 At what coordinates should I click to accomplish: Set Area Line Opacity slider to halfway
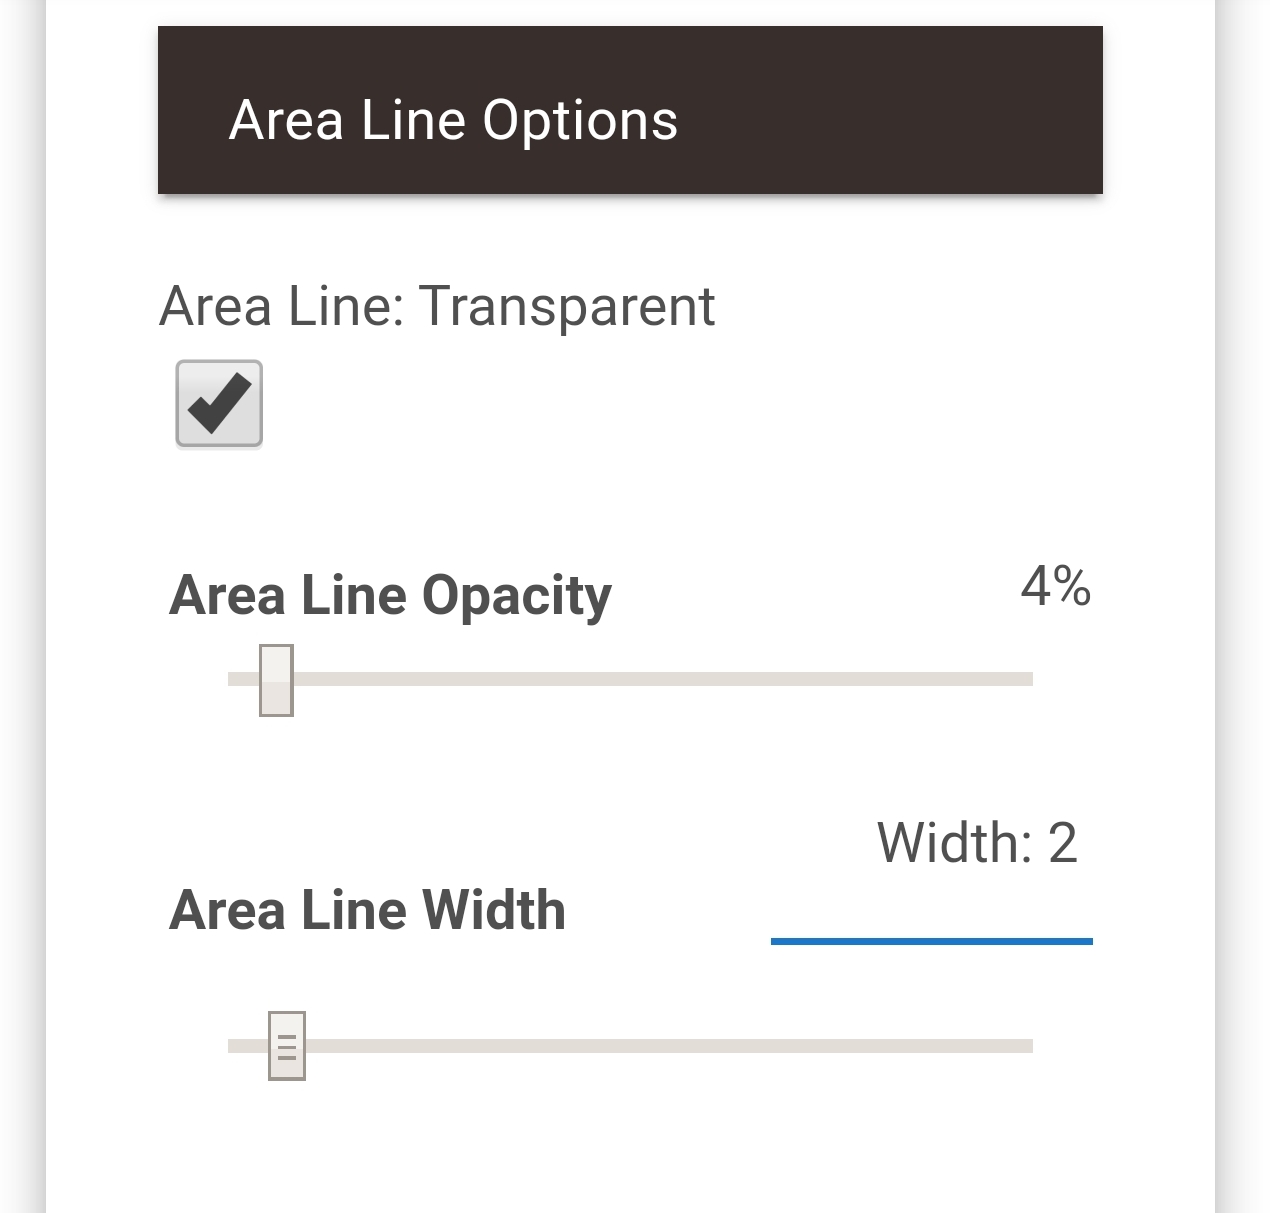point(630,679)
